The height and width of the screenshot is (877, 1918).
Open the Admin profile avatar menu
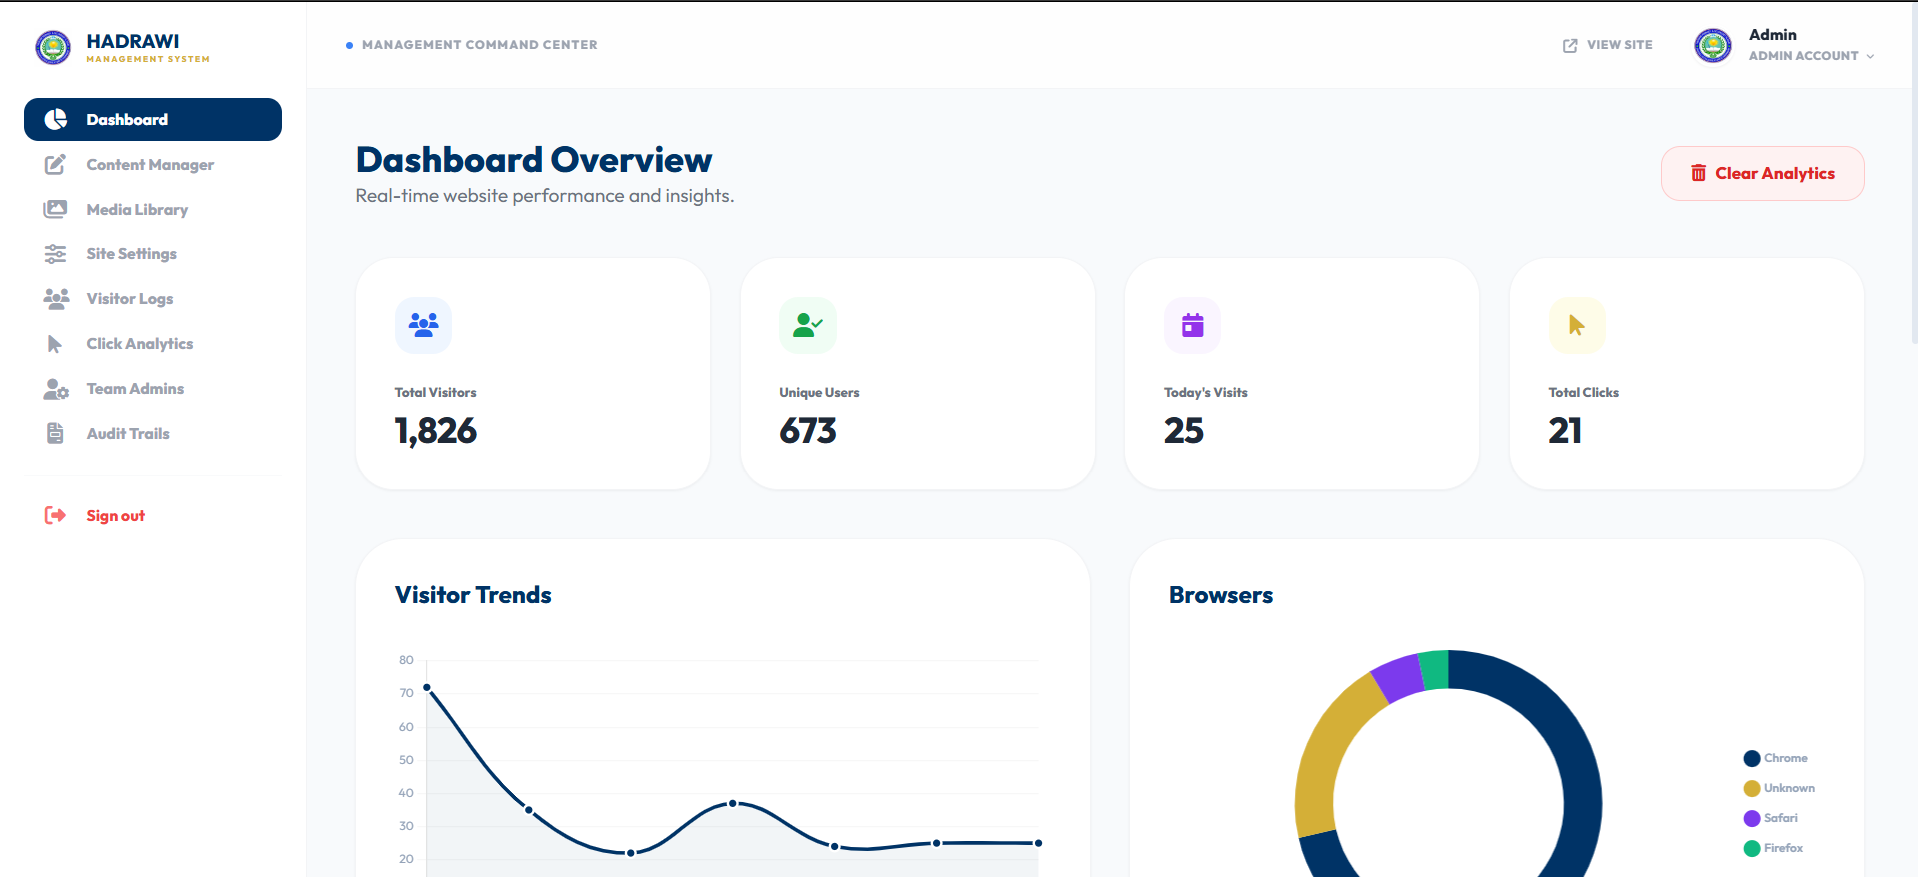click(1713, 45)
